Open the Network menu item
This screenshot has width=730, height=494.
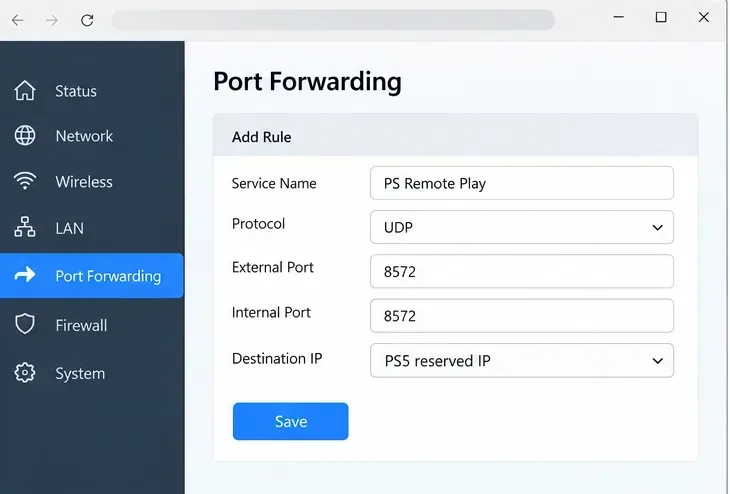point(84,136)
